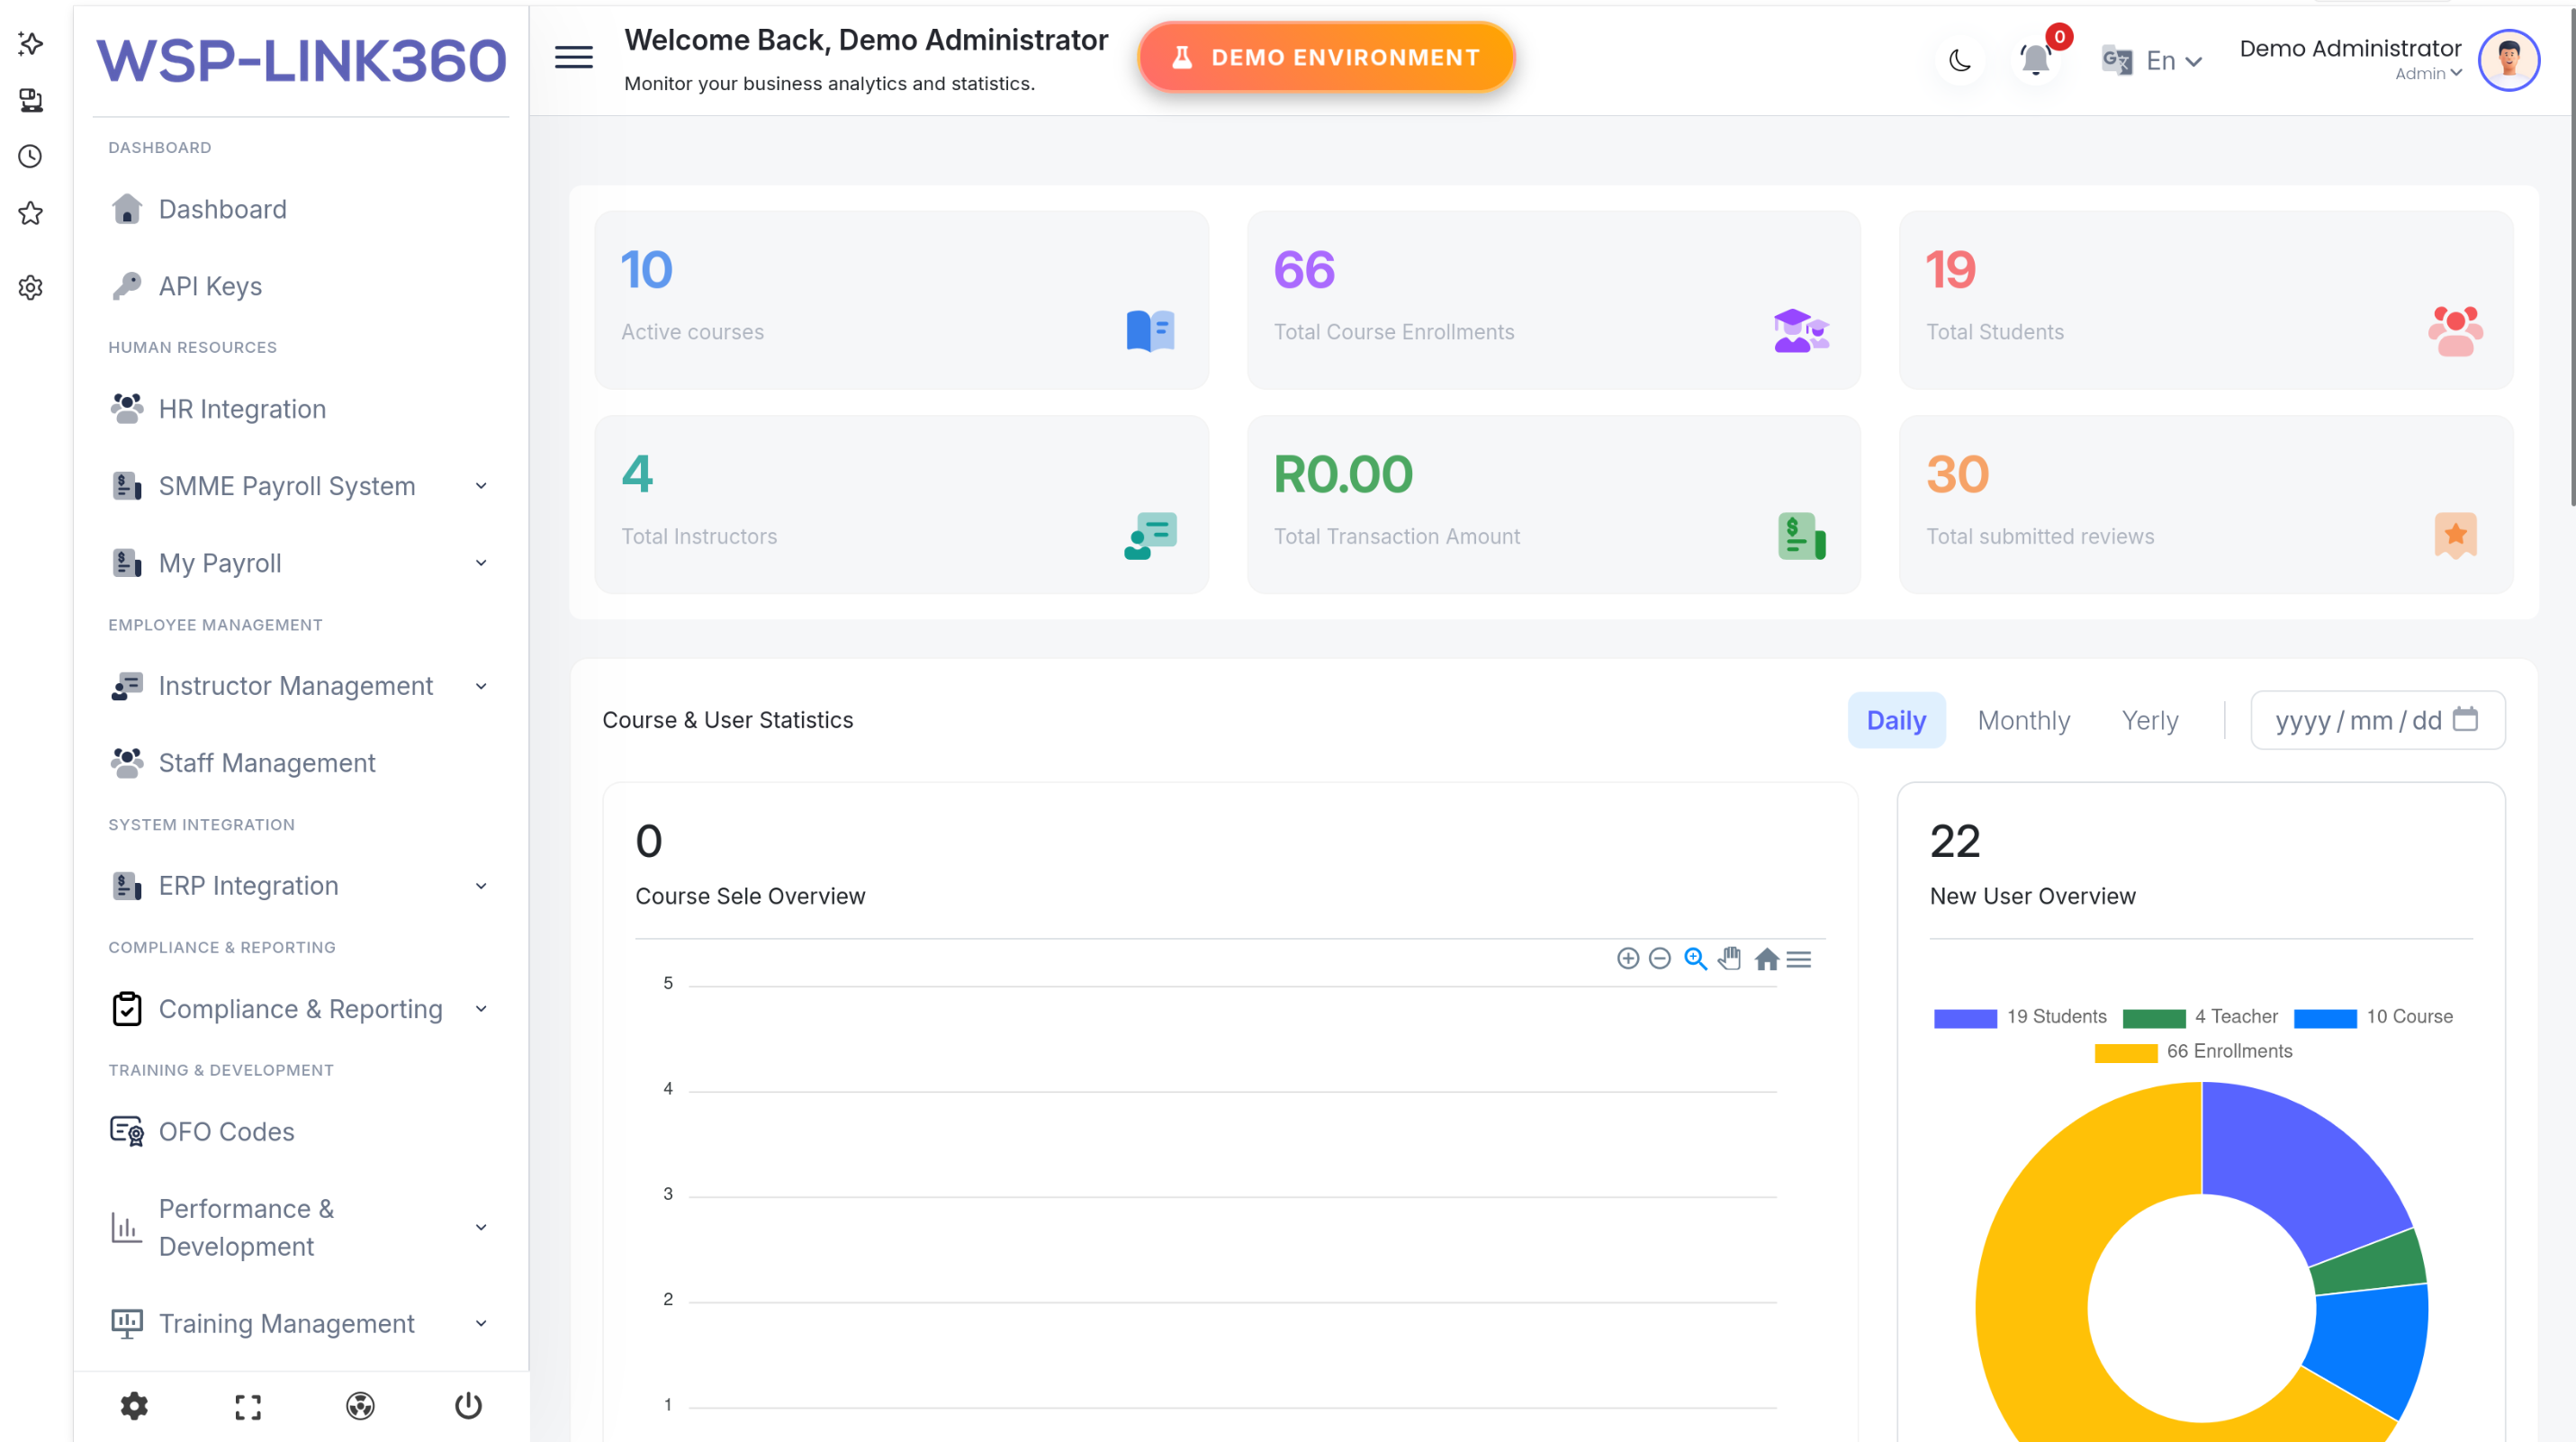Click the DEMO ENVIRONMENT button
The width and height of the screenshot is (2576, 1442).
tap(1326, 57)
